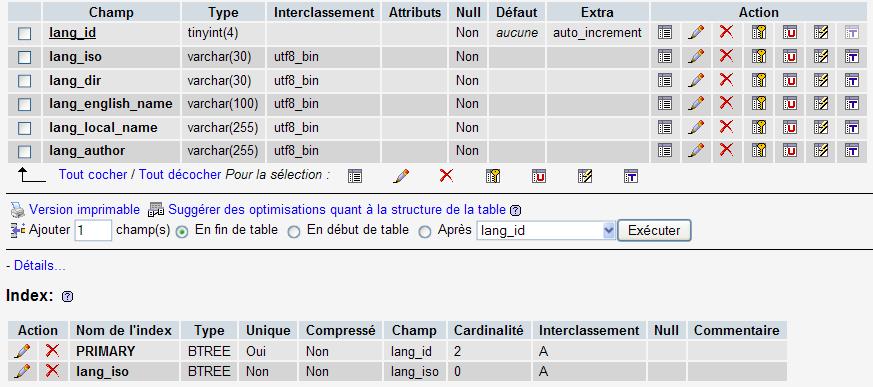Open the table optimization help icon
Viewport: 873px width, 387px height.
tap(516, 210)
